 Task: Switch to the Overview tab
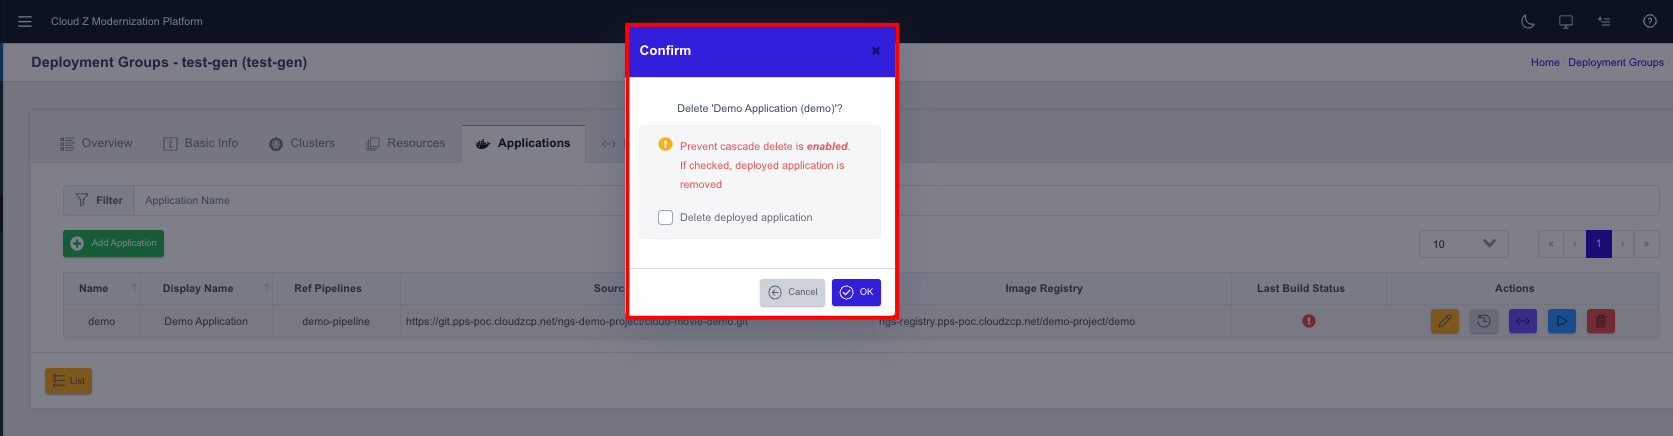(x=96, y=143)
